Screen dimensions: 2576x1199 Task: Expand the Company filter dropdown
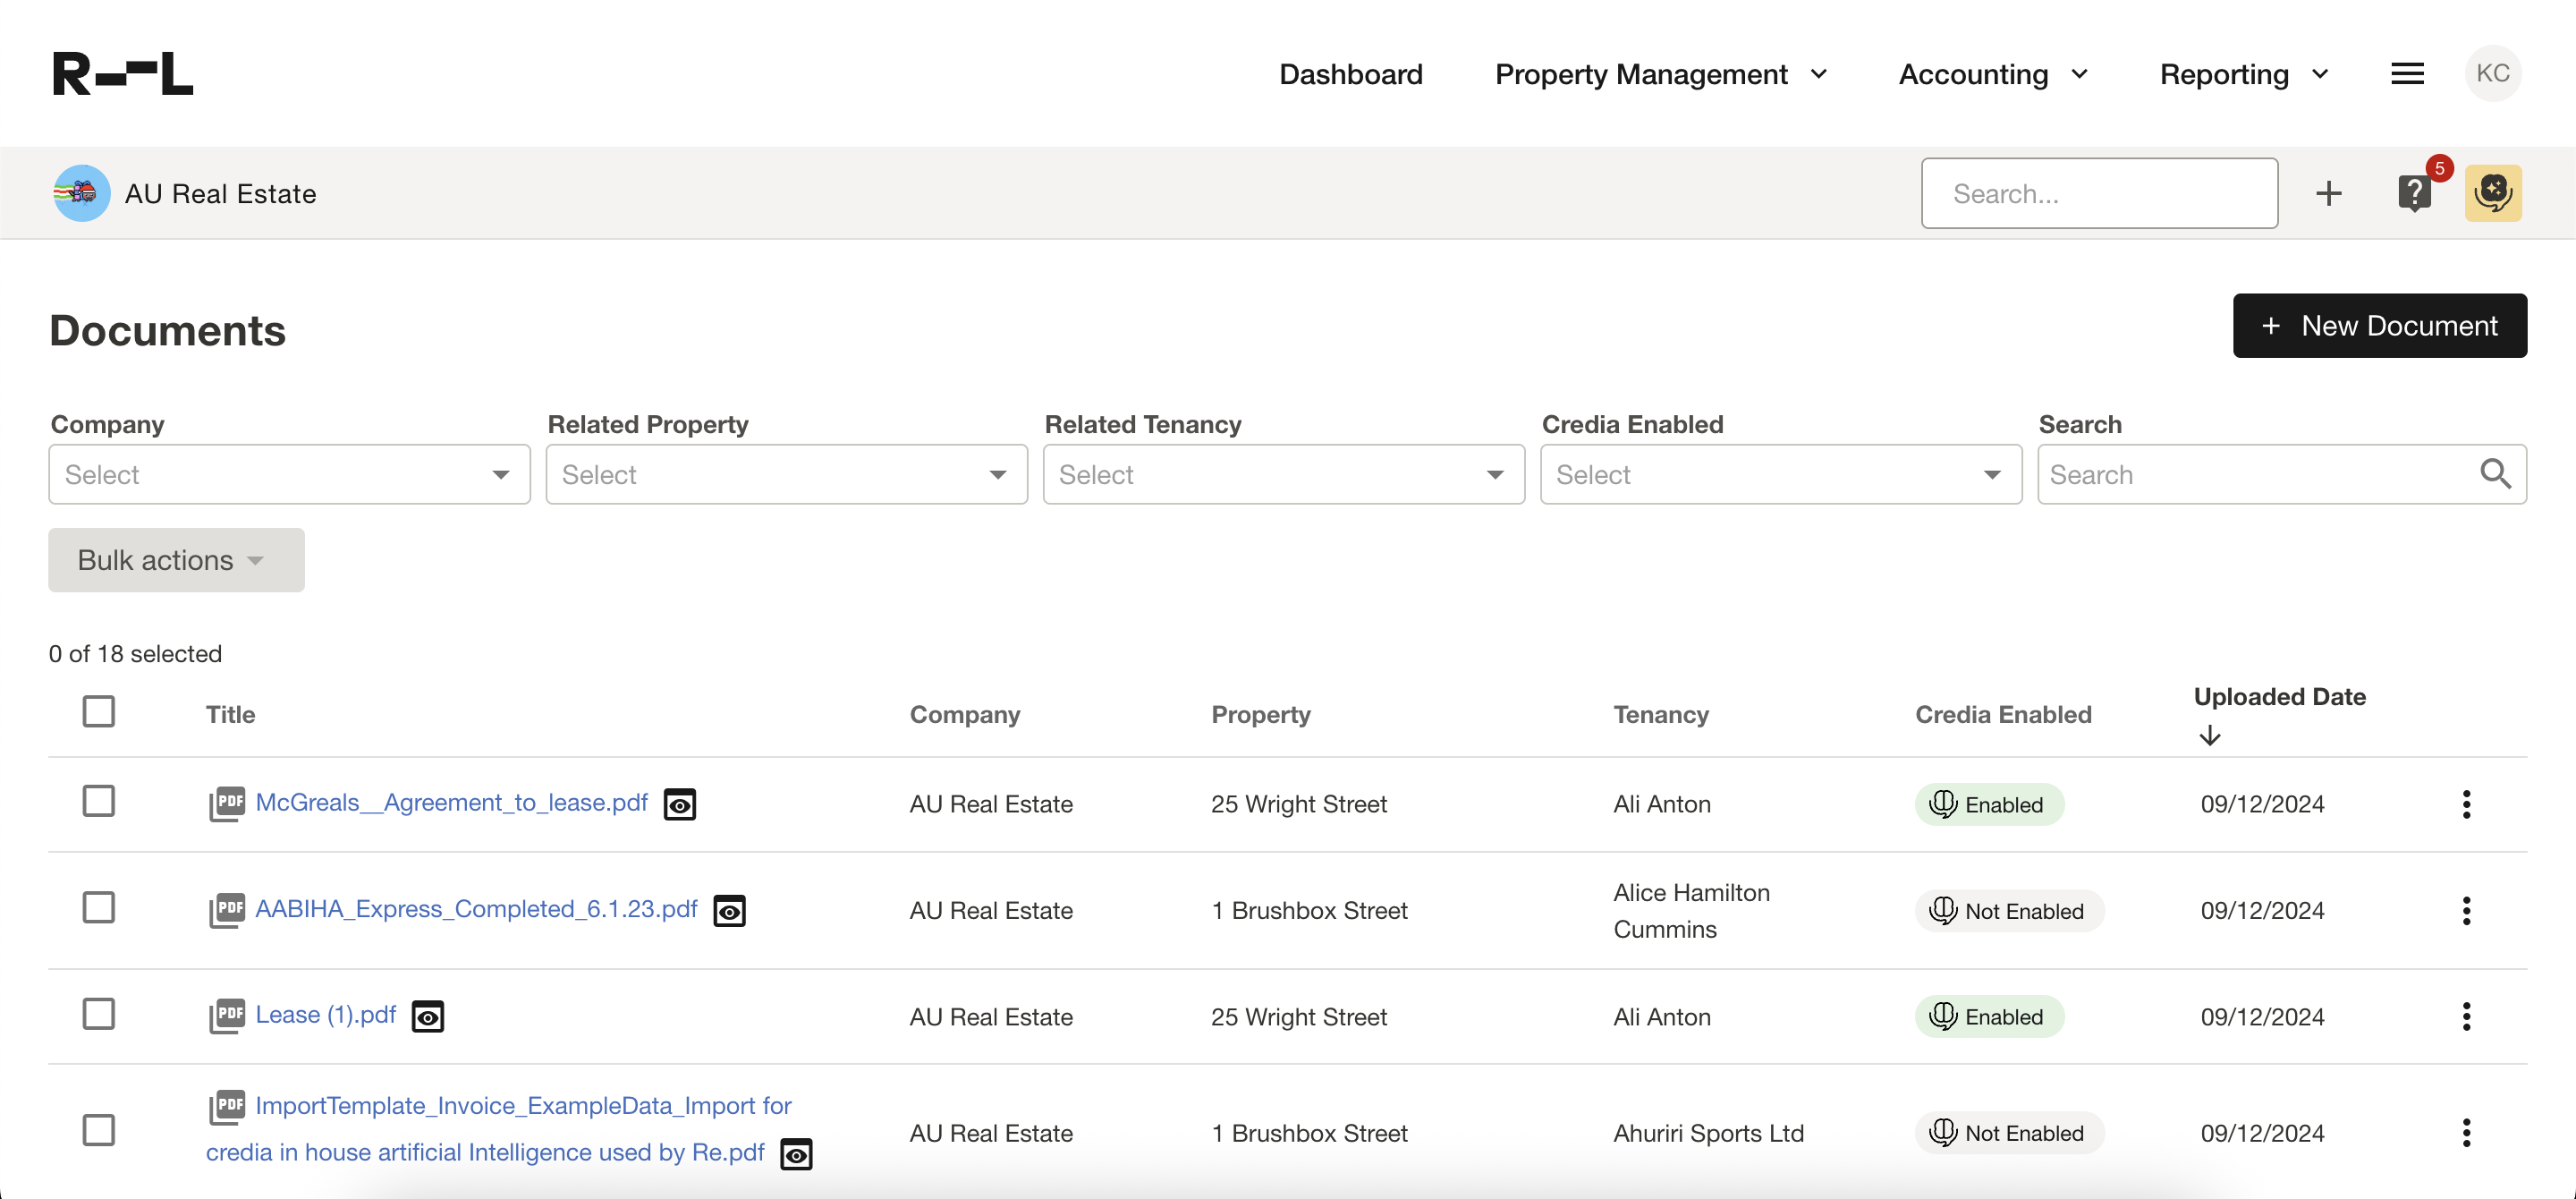[x=289, y=474]
